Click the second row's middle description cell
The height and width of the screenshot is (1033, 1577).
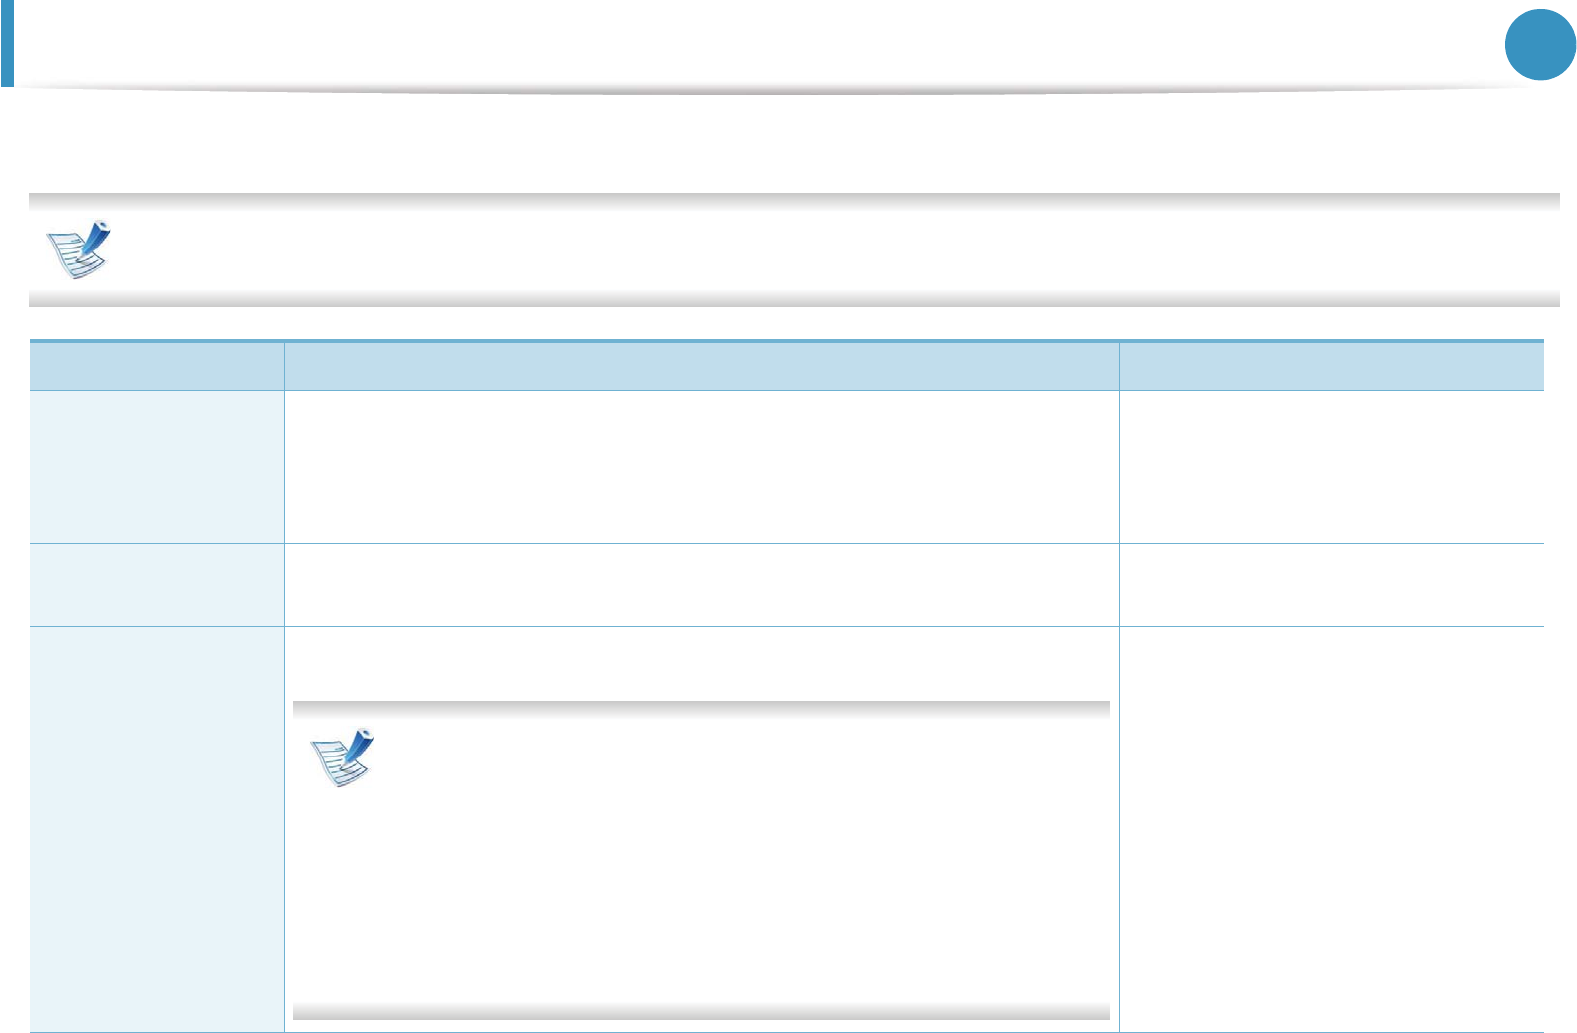701,585
